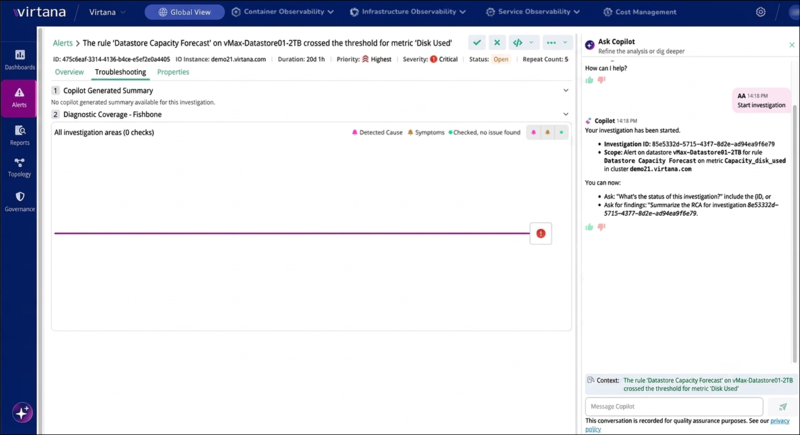Click the 'Critical' severity value

click(x=448, y=59)
